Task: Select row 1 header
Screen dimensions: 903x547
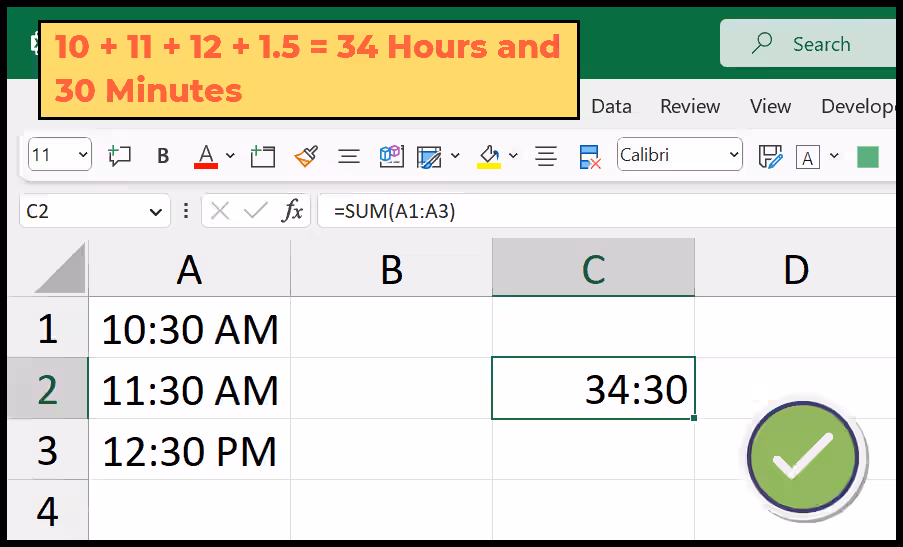Action: 48,328
